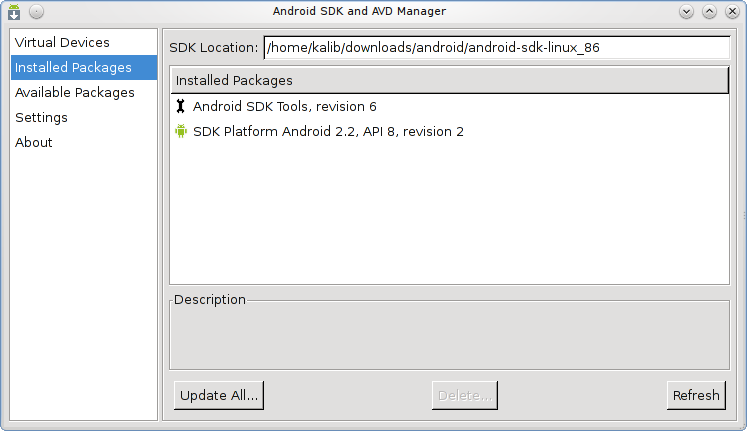Click the green Android robot platform icon
This screenshot has width=747, height=431.
tap(180, 131)
